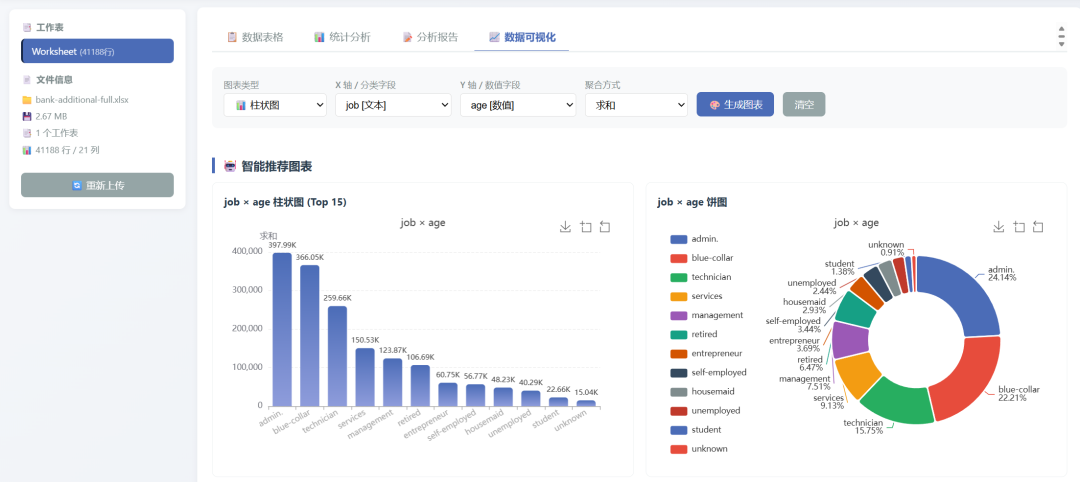Image resolution: width=1080 pixels, height=482 pixels.
Task: Toggle unemployed series in pie legend
Action: pos(705,410)
